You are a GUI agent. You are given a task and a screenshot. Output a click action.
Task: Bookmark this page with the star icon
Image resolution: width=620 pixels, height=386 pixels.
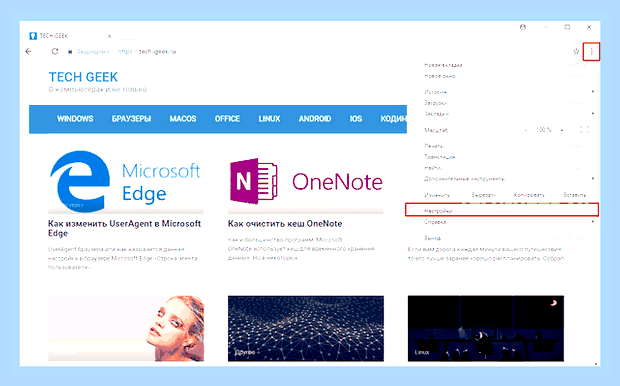(x=576, y=51)
